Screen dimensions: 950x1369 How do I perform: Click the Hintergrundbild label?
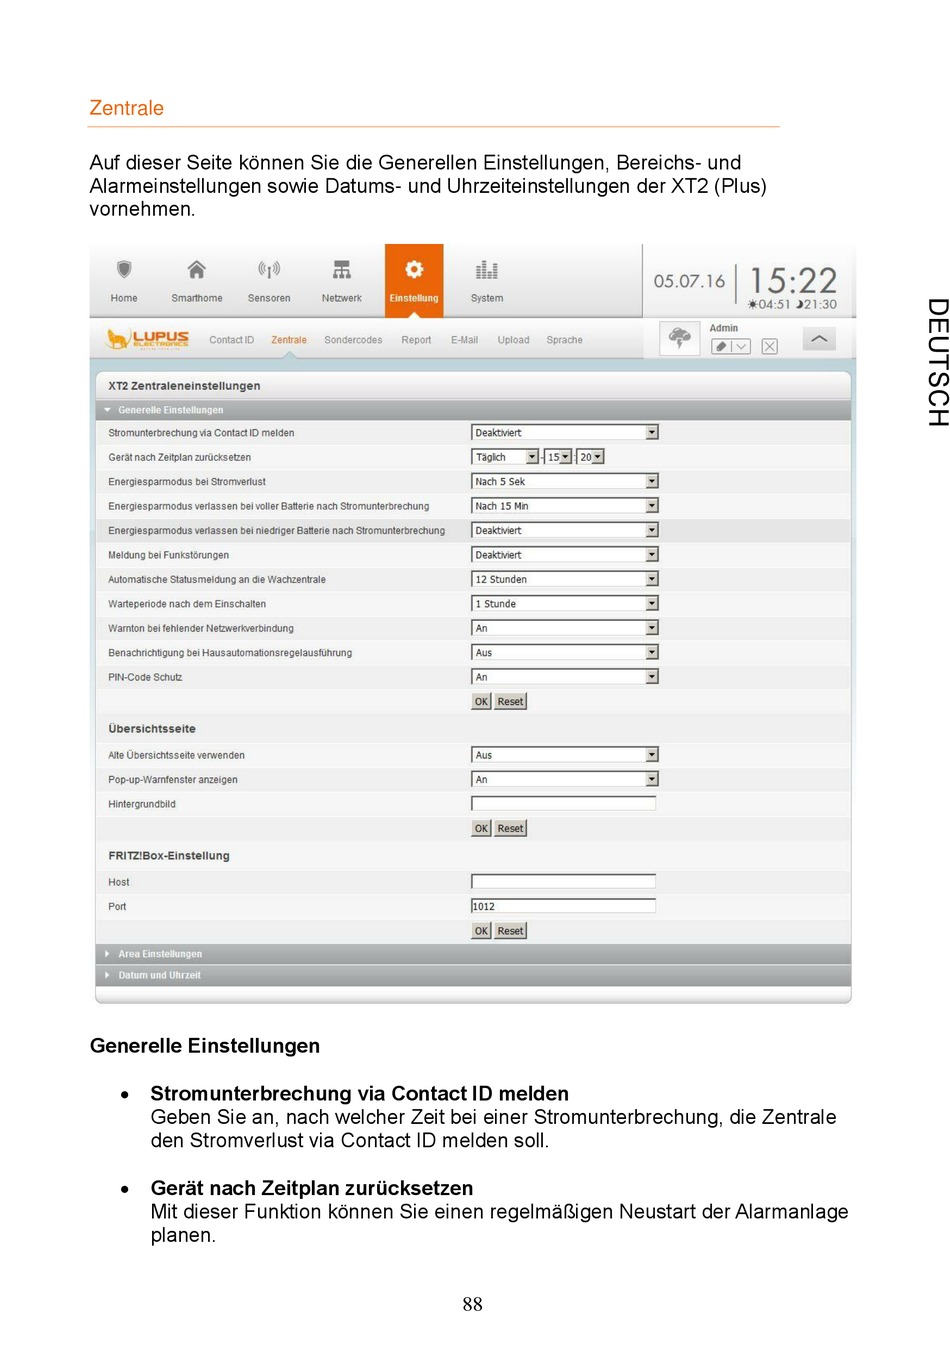point(142,804)
